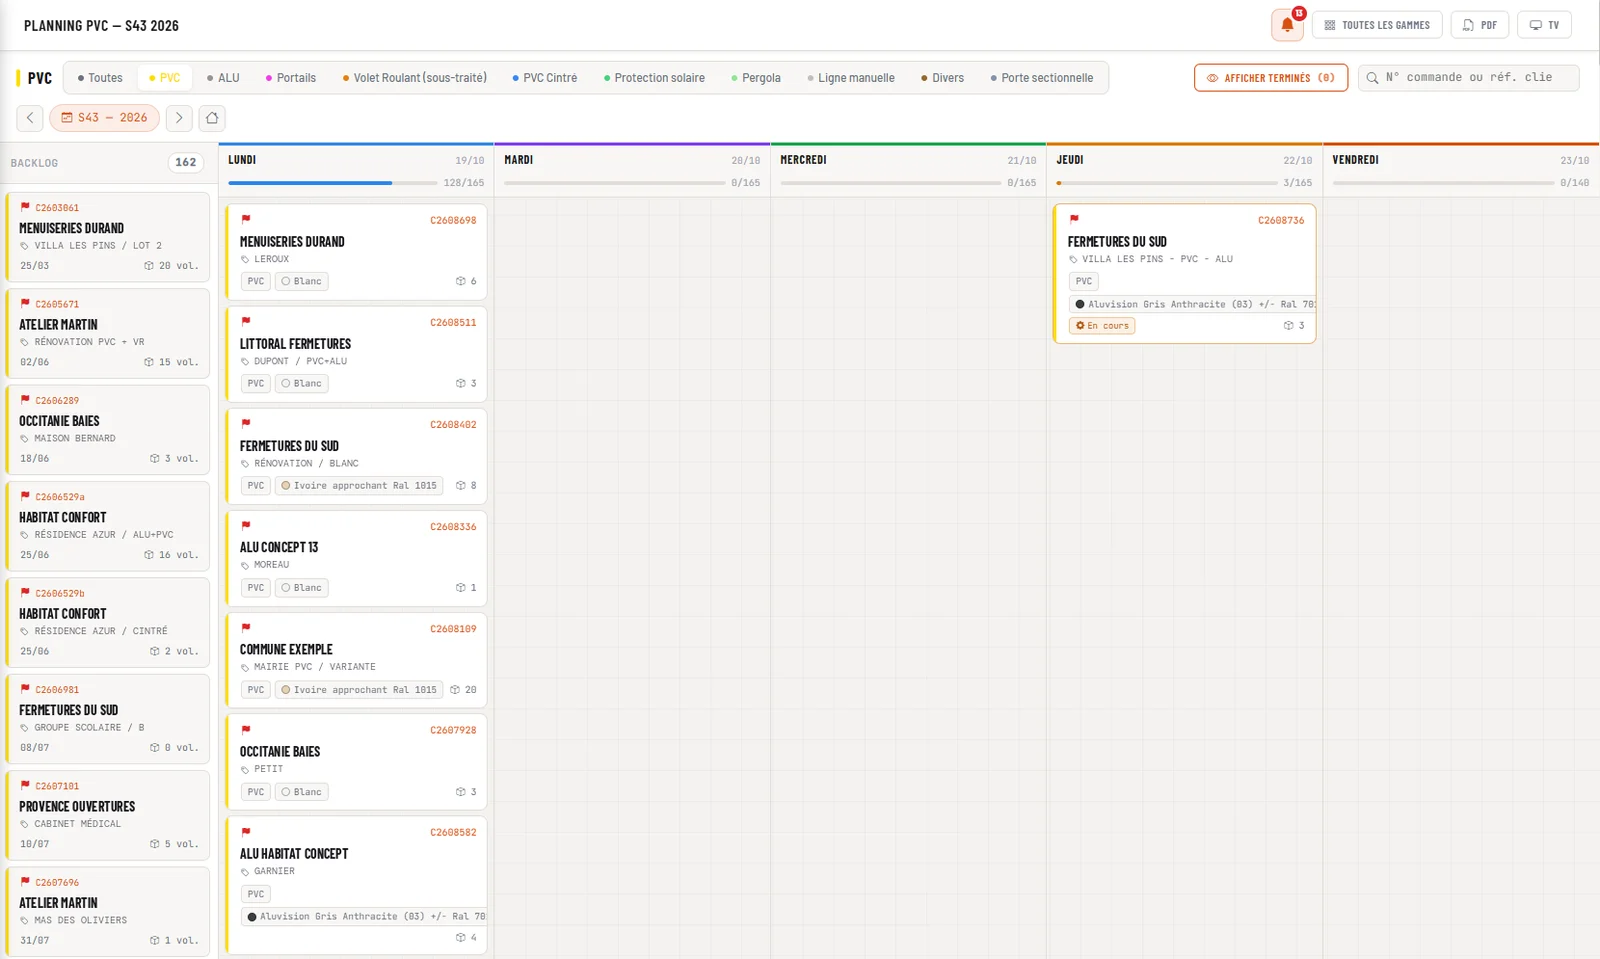Click the backlog count 162 badge
Viewport: 1600px width, 959px height.
pos(186,163)
